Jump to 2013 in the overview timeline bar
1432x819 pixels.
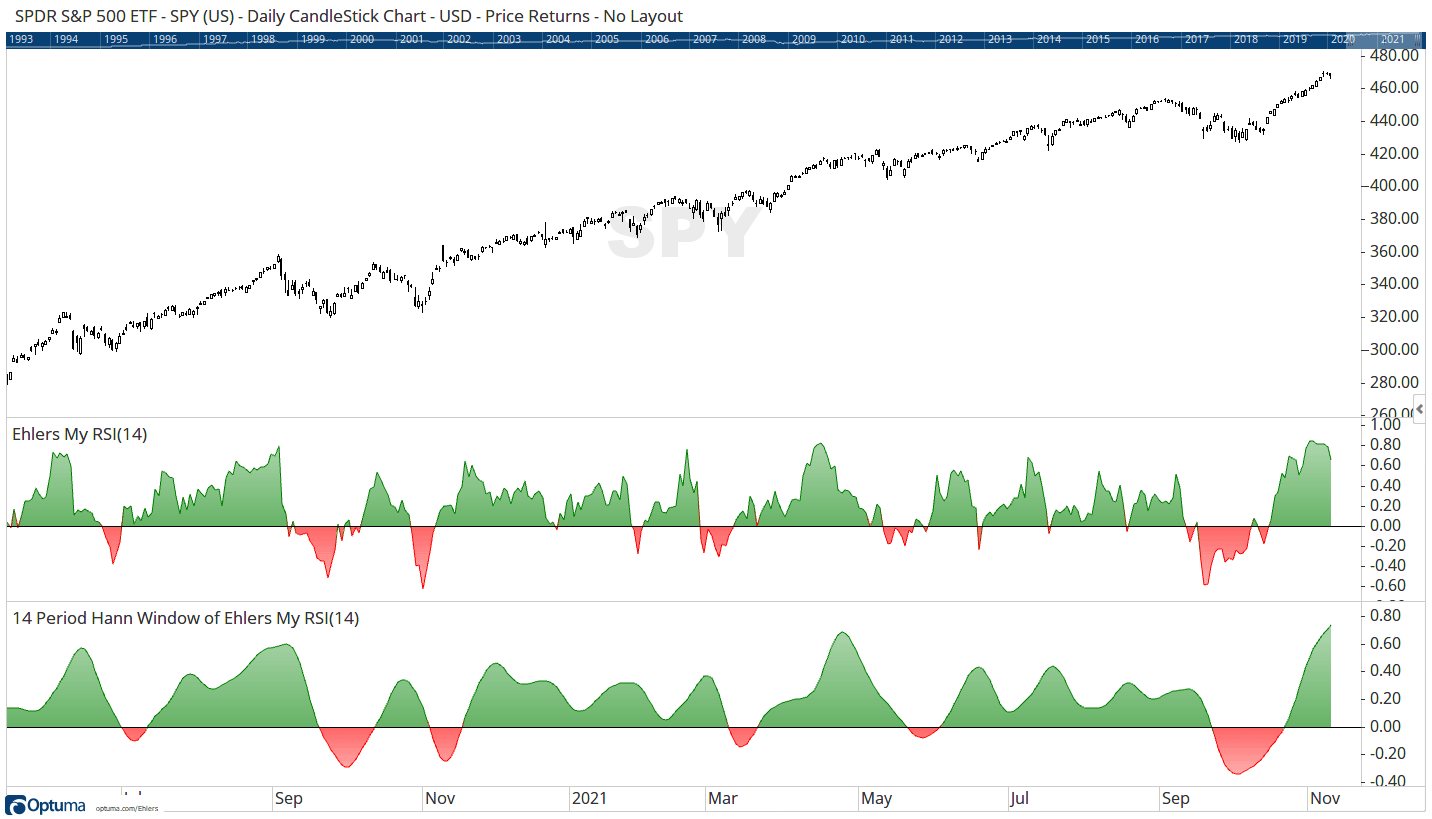click(999, 39)
